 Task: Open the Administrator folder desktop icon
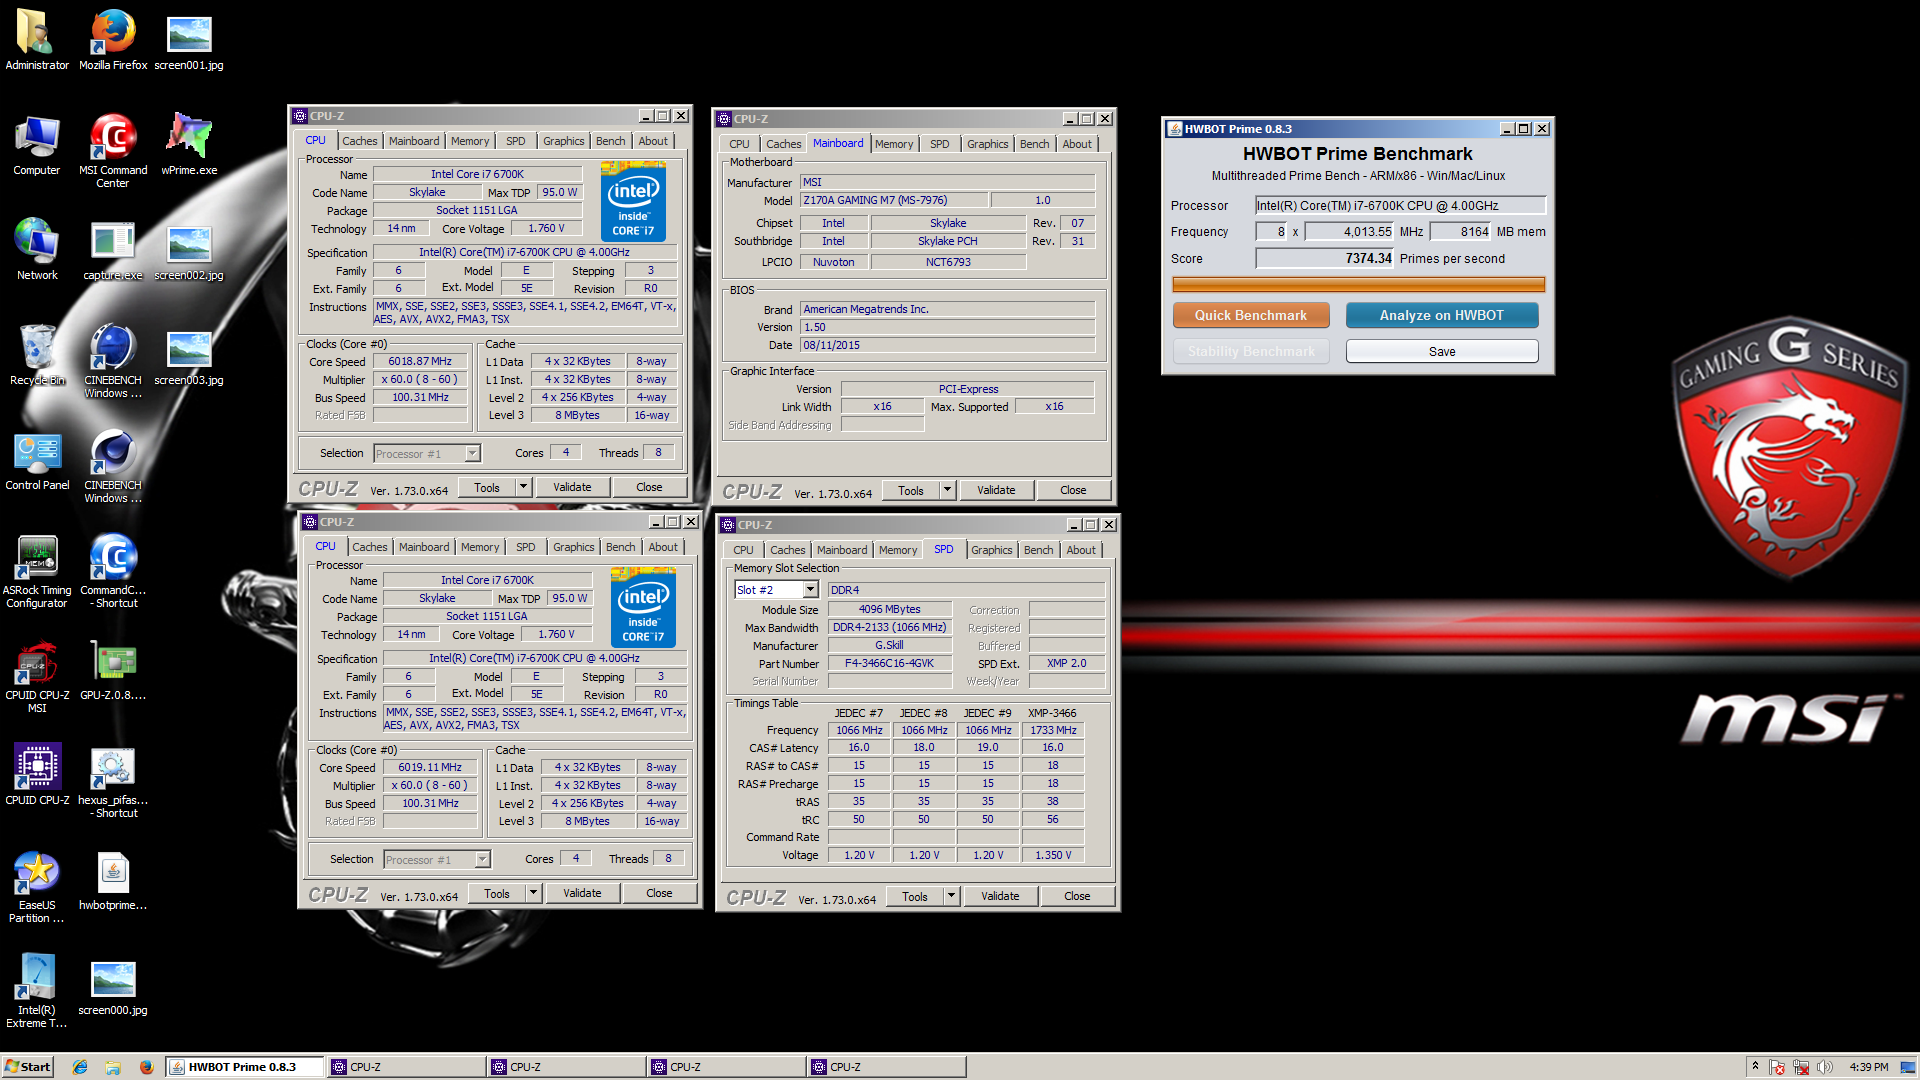click(x=37, y=40)
